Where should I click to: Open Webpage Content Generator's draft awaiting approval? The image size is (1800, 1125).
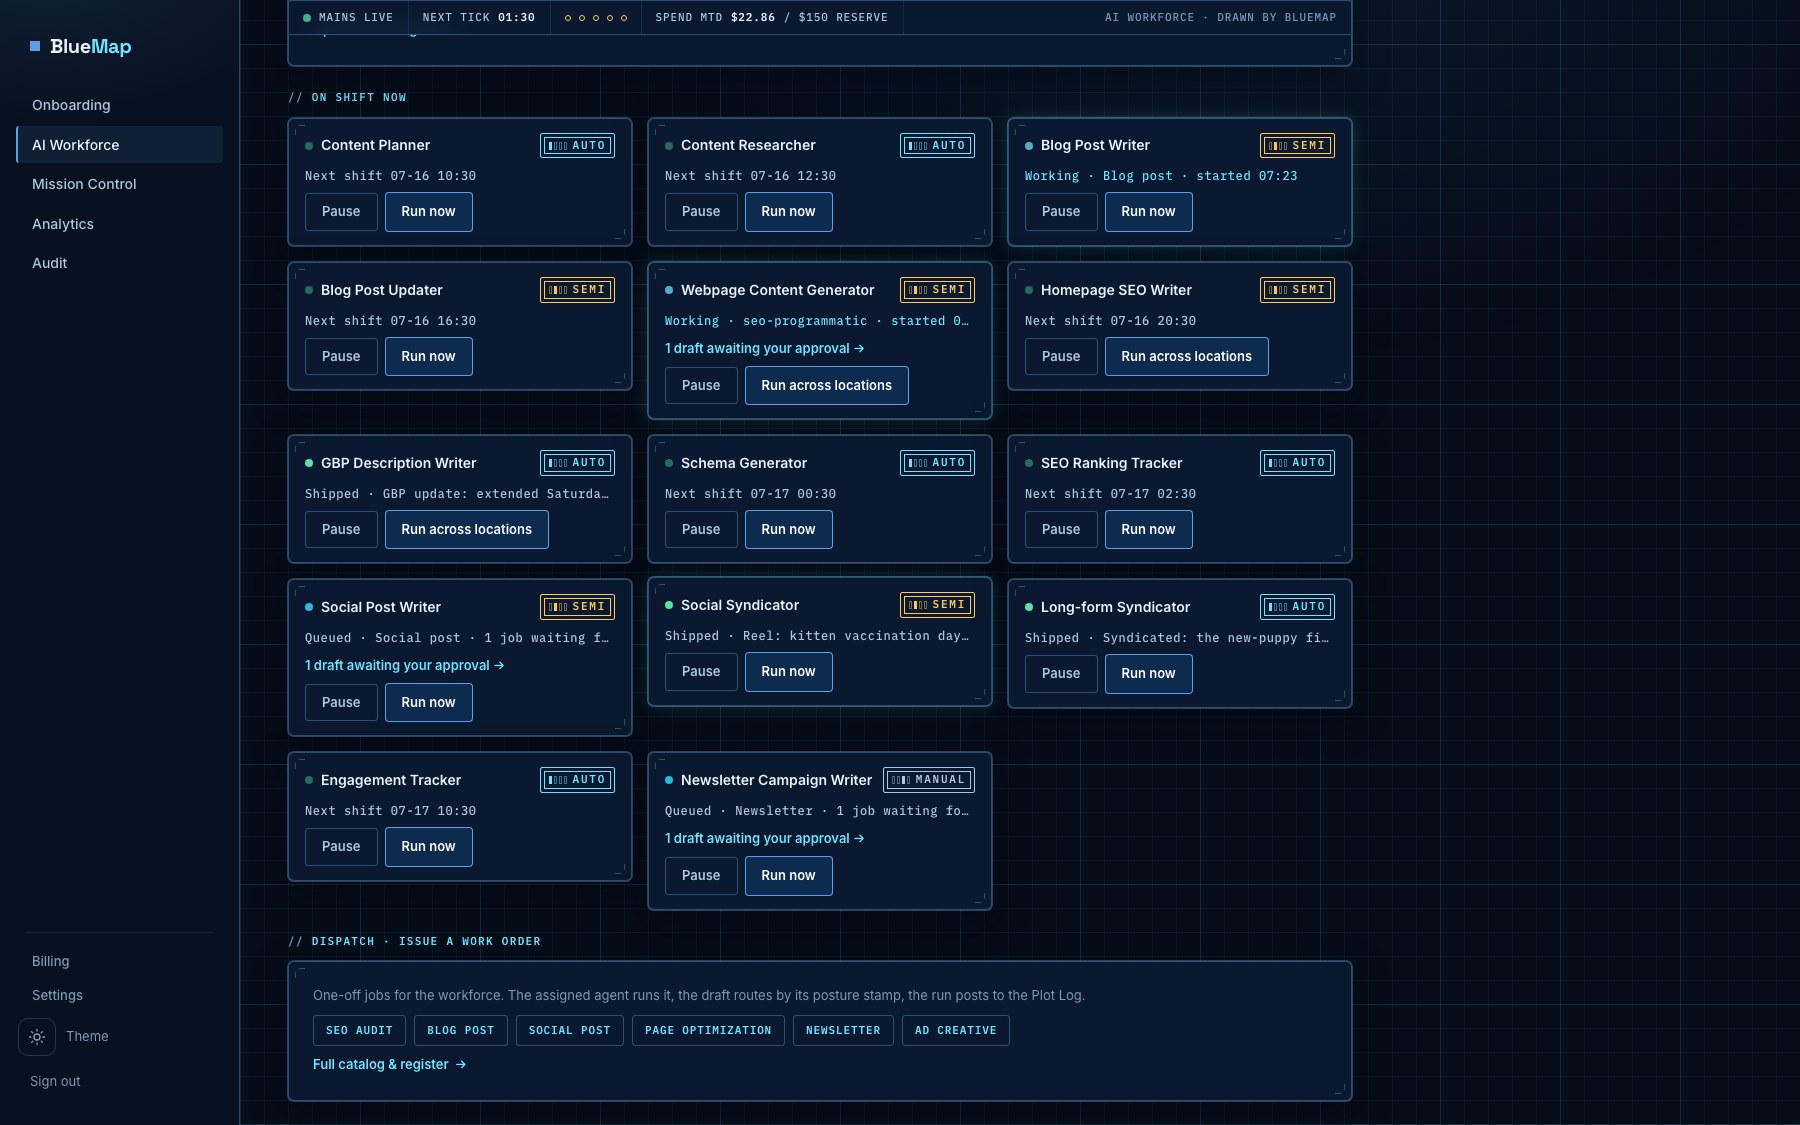(x=764, y=349)
